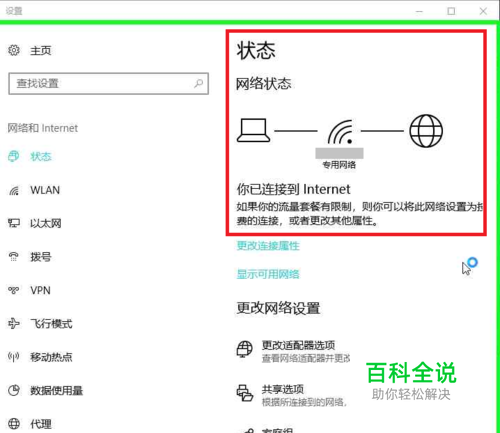Click the 代理 globe icon
The height and width of the screenshot is (433, 500).
(x=14, y=424)
